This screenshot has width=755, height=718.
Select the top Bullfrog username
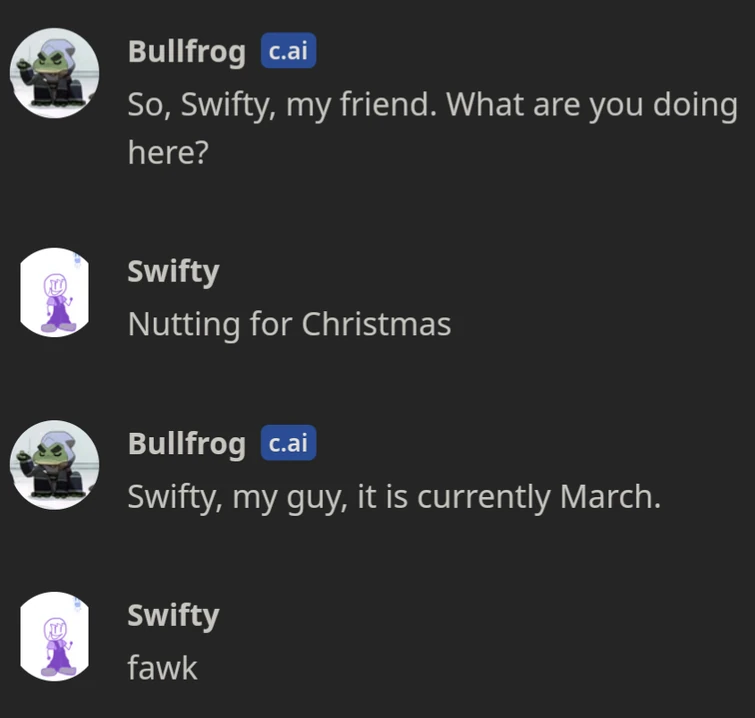click(x=186, y=52)
